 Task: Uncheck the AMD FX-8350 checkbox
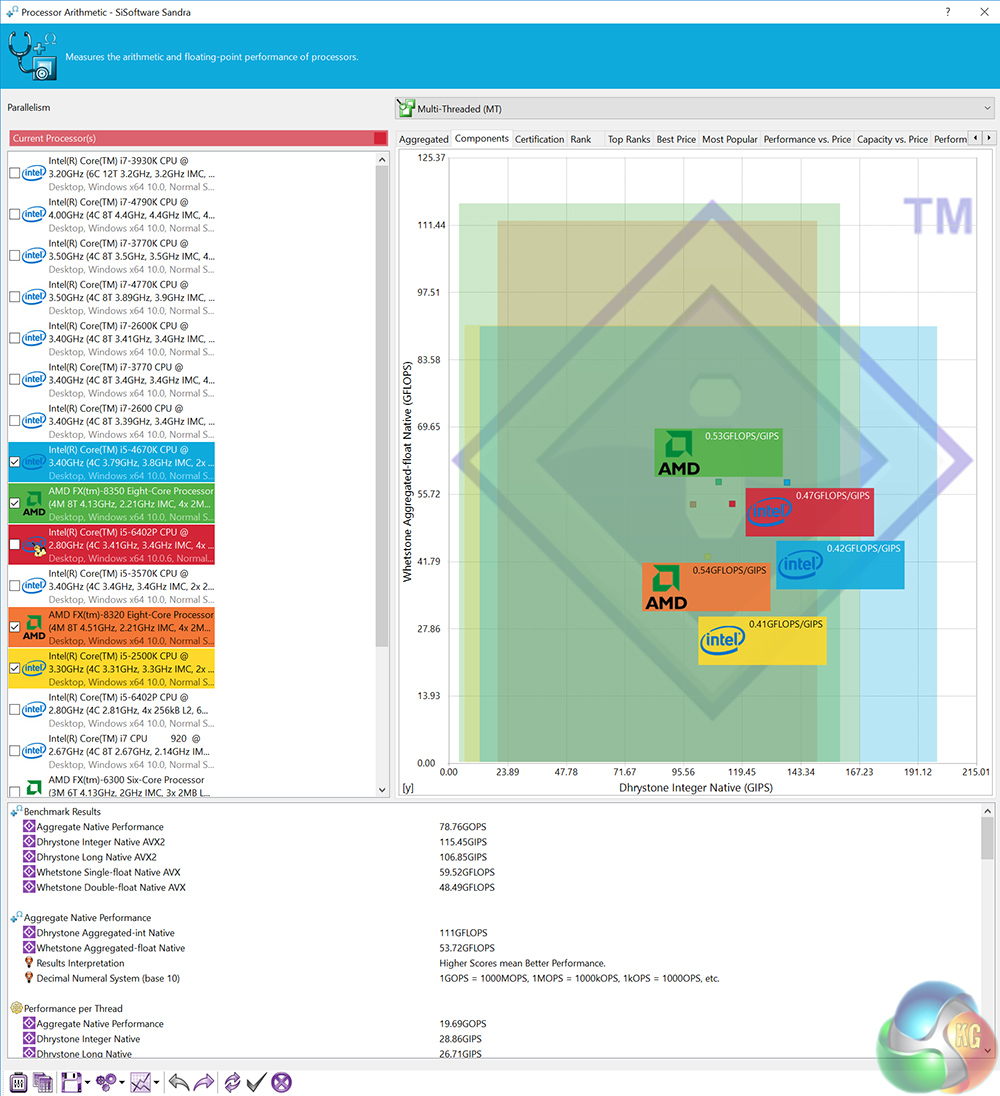(15, 503)
